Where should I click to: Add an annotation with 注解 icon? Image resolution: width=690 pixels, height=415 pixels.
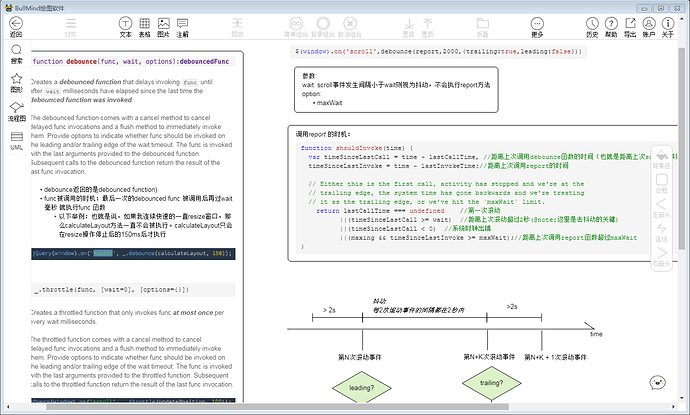(182, 27)
